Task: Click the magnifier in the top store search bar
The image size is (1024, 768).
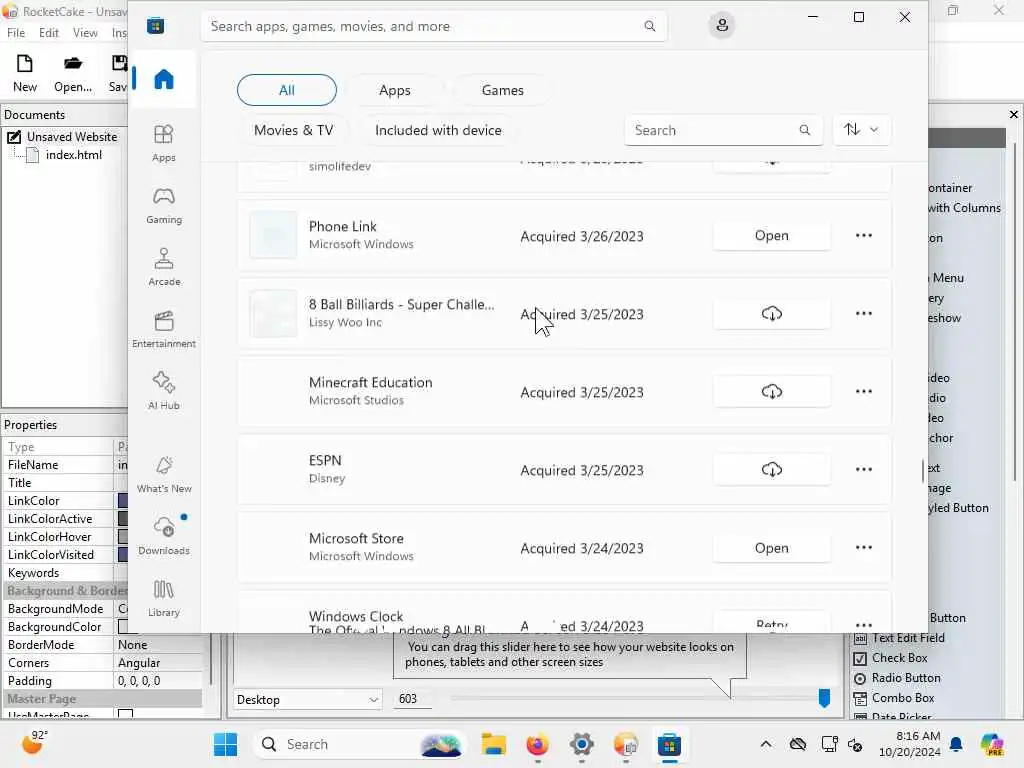Action: tap(650, 26)
